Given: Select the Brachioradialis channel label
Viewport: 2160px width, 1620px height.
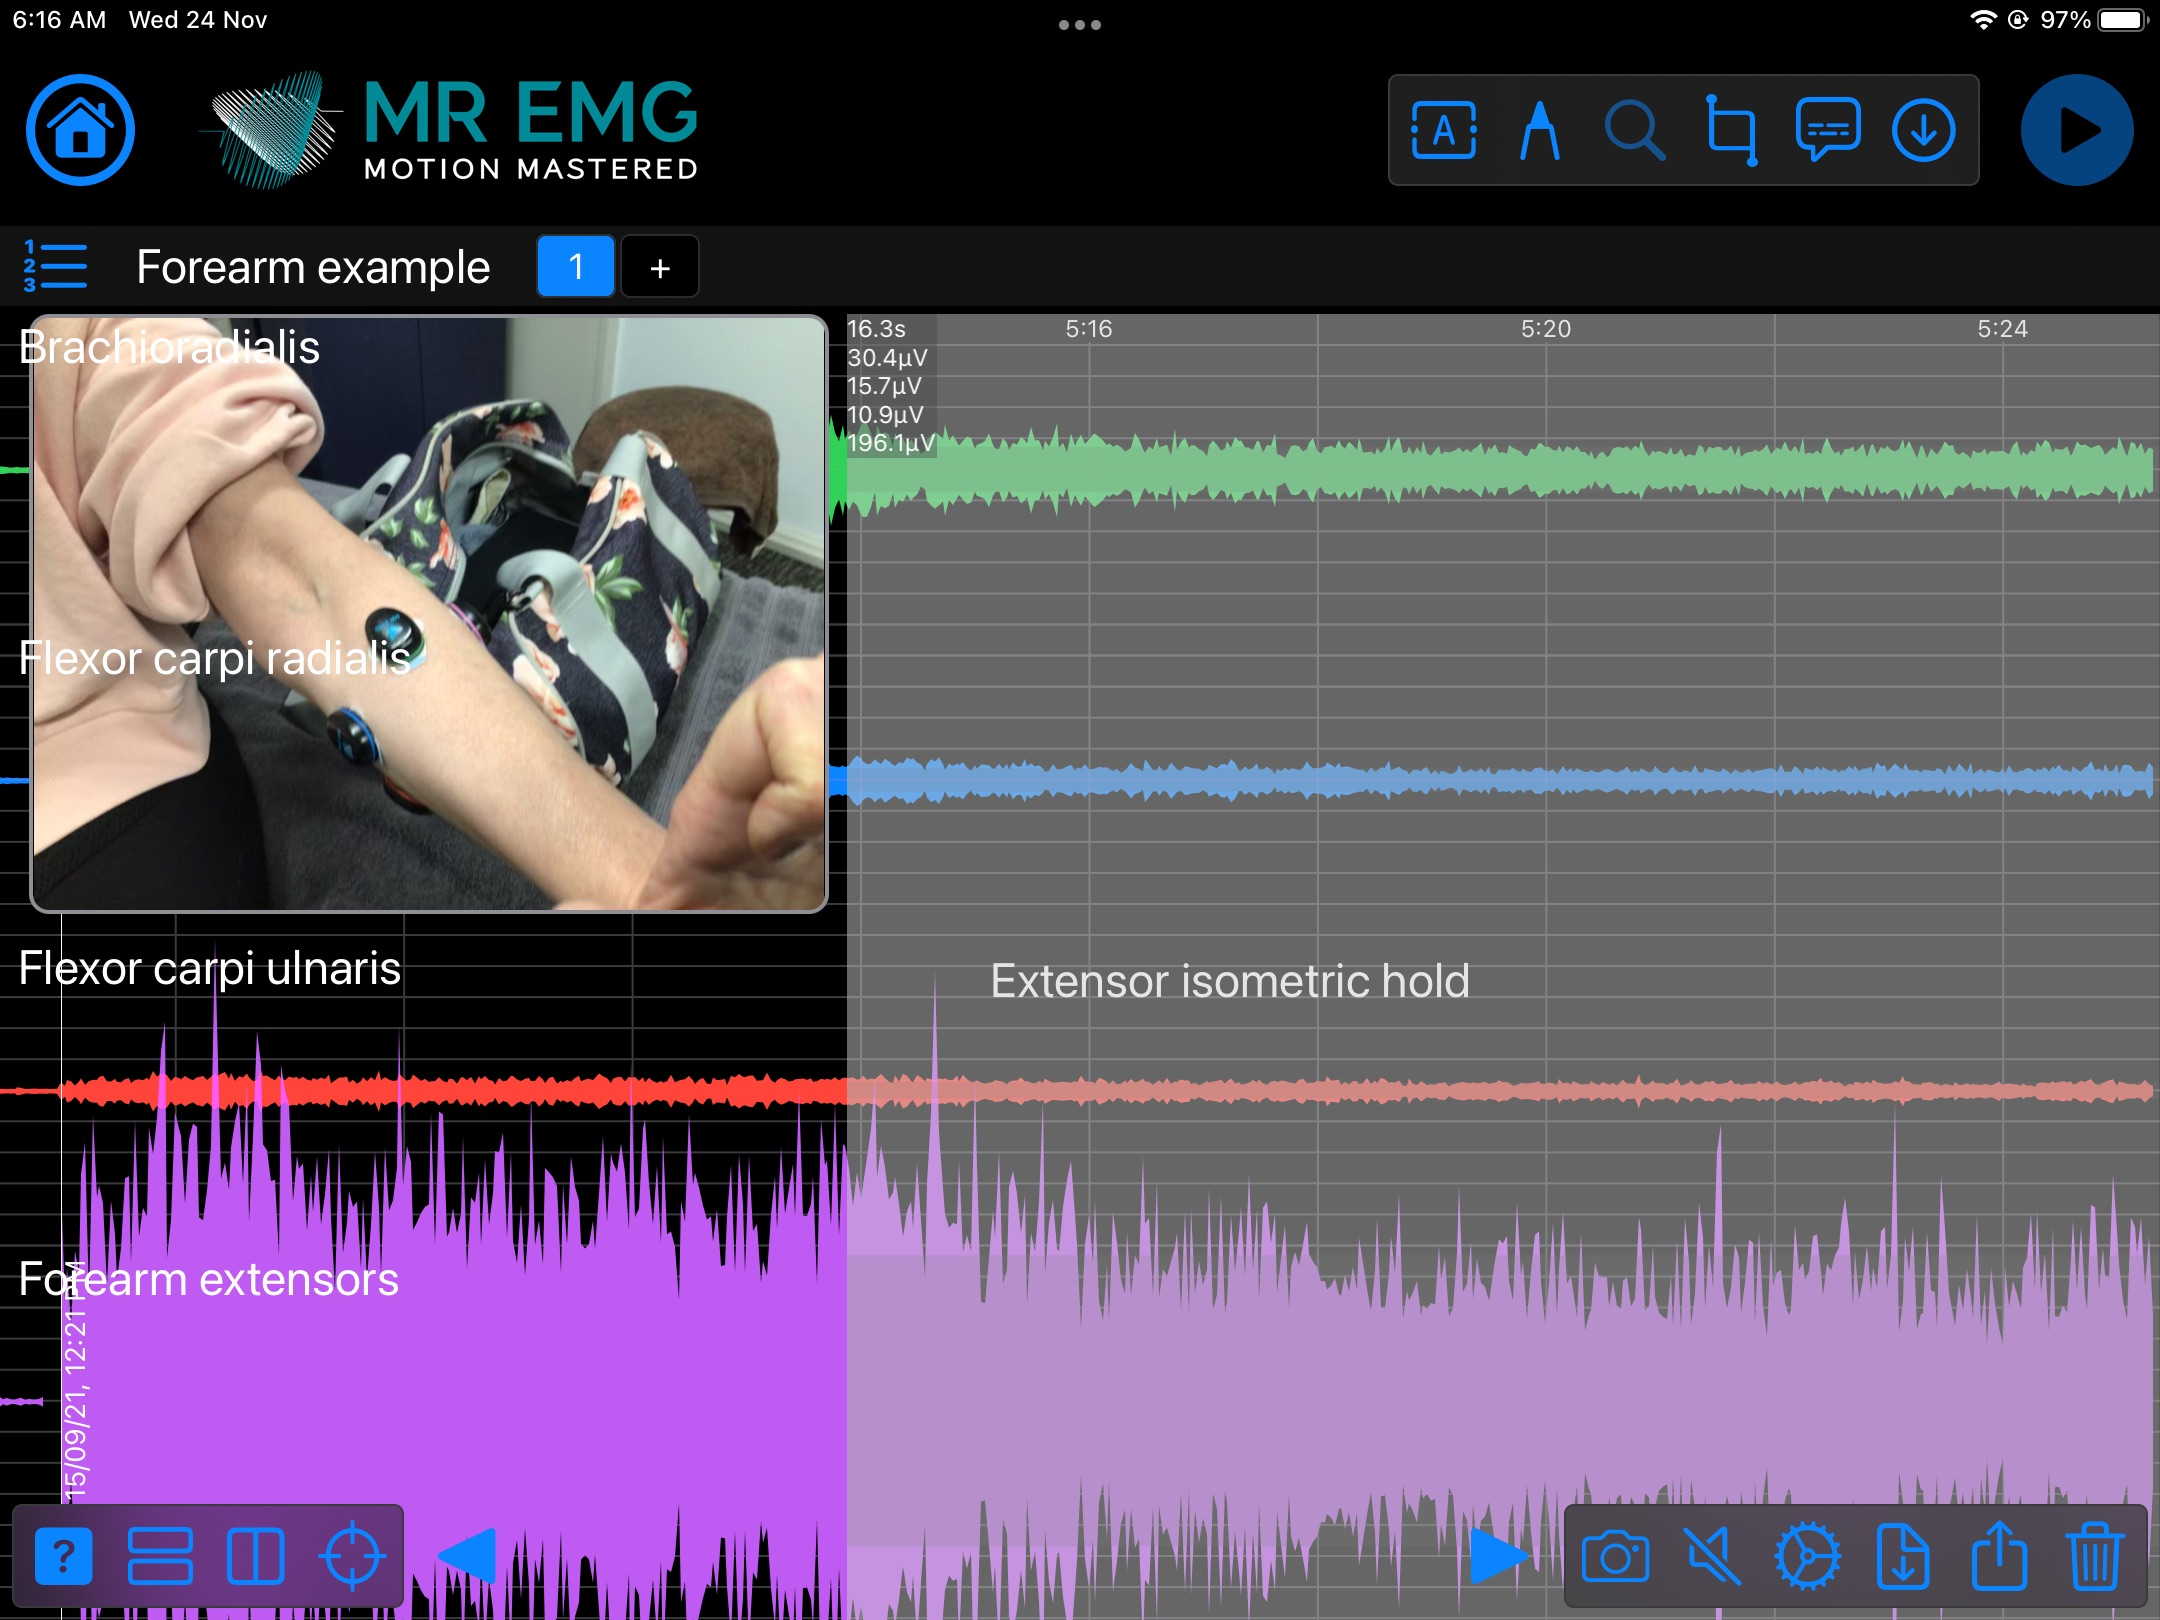Looking at the screenshot, I should tap(169, 347).
